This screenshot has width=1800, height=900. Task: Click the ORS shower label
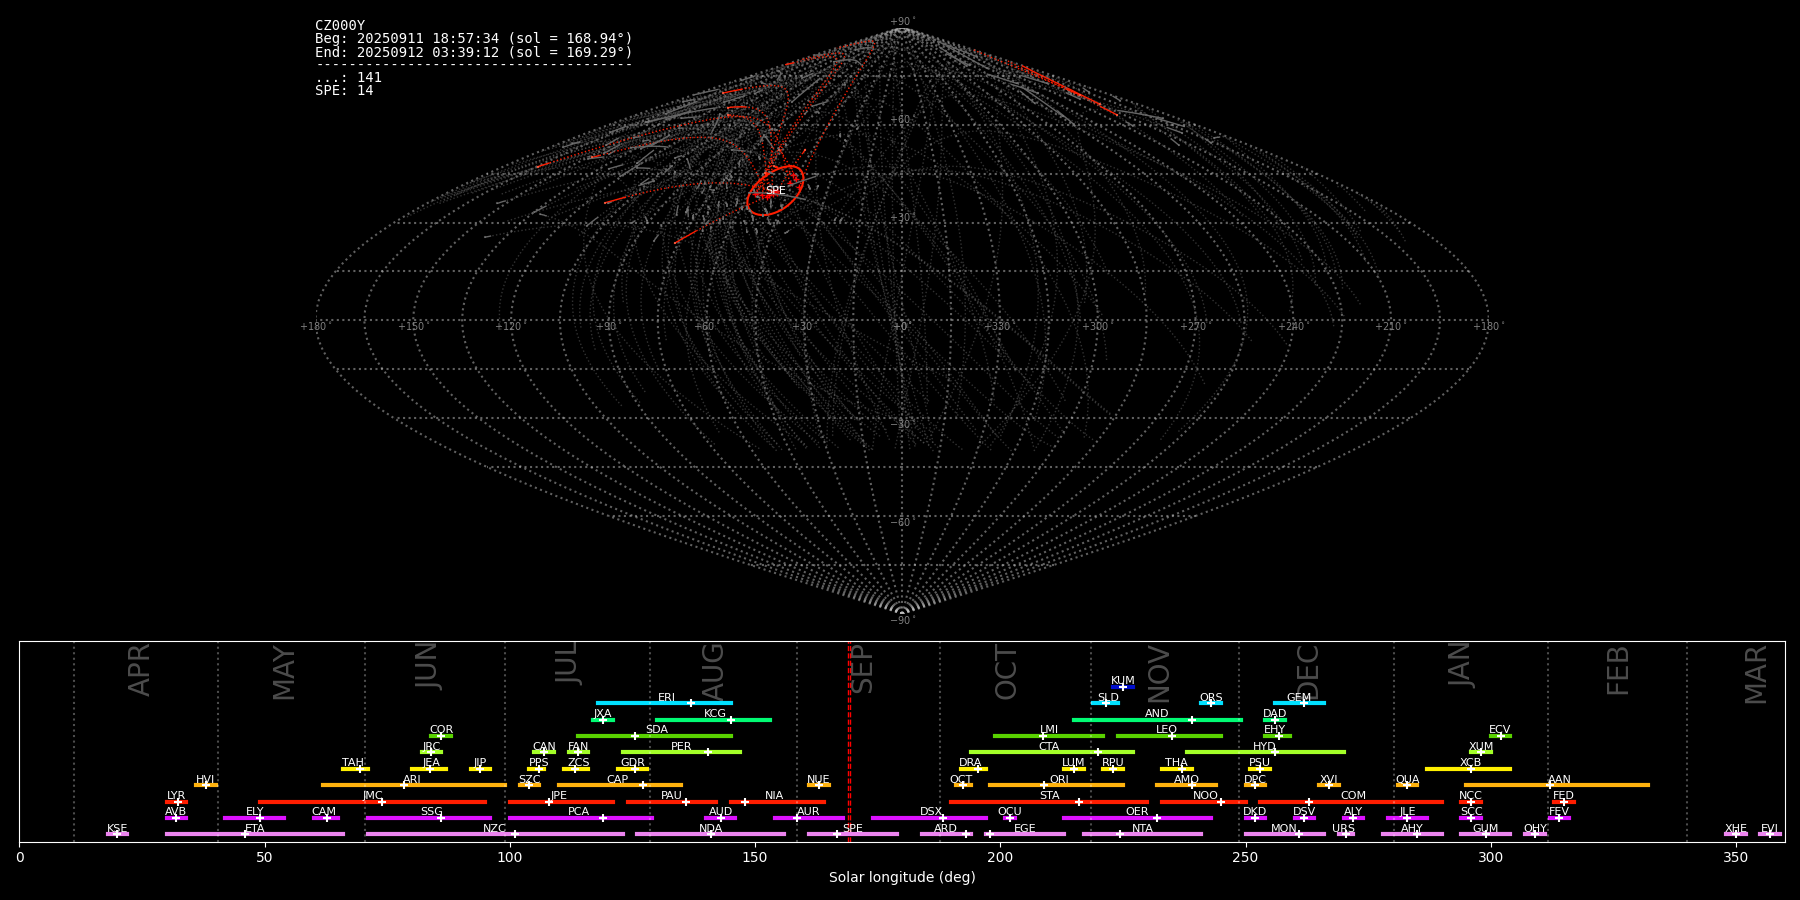click(x=1211, y=697)
